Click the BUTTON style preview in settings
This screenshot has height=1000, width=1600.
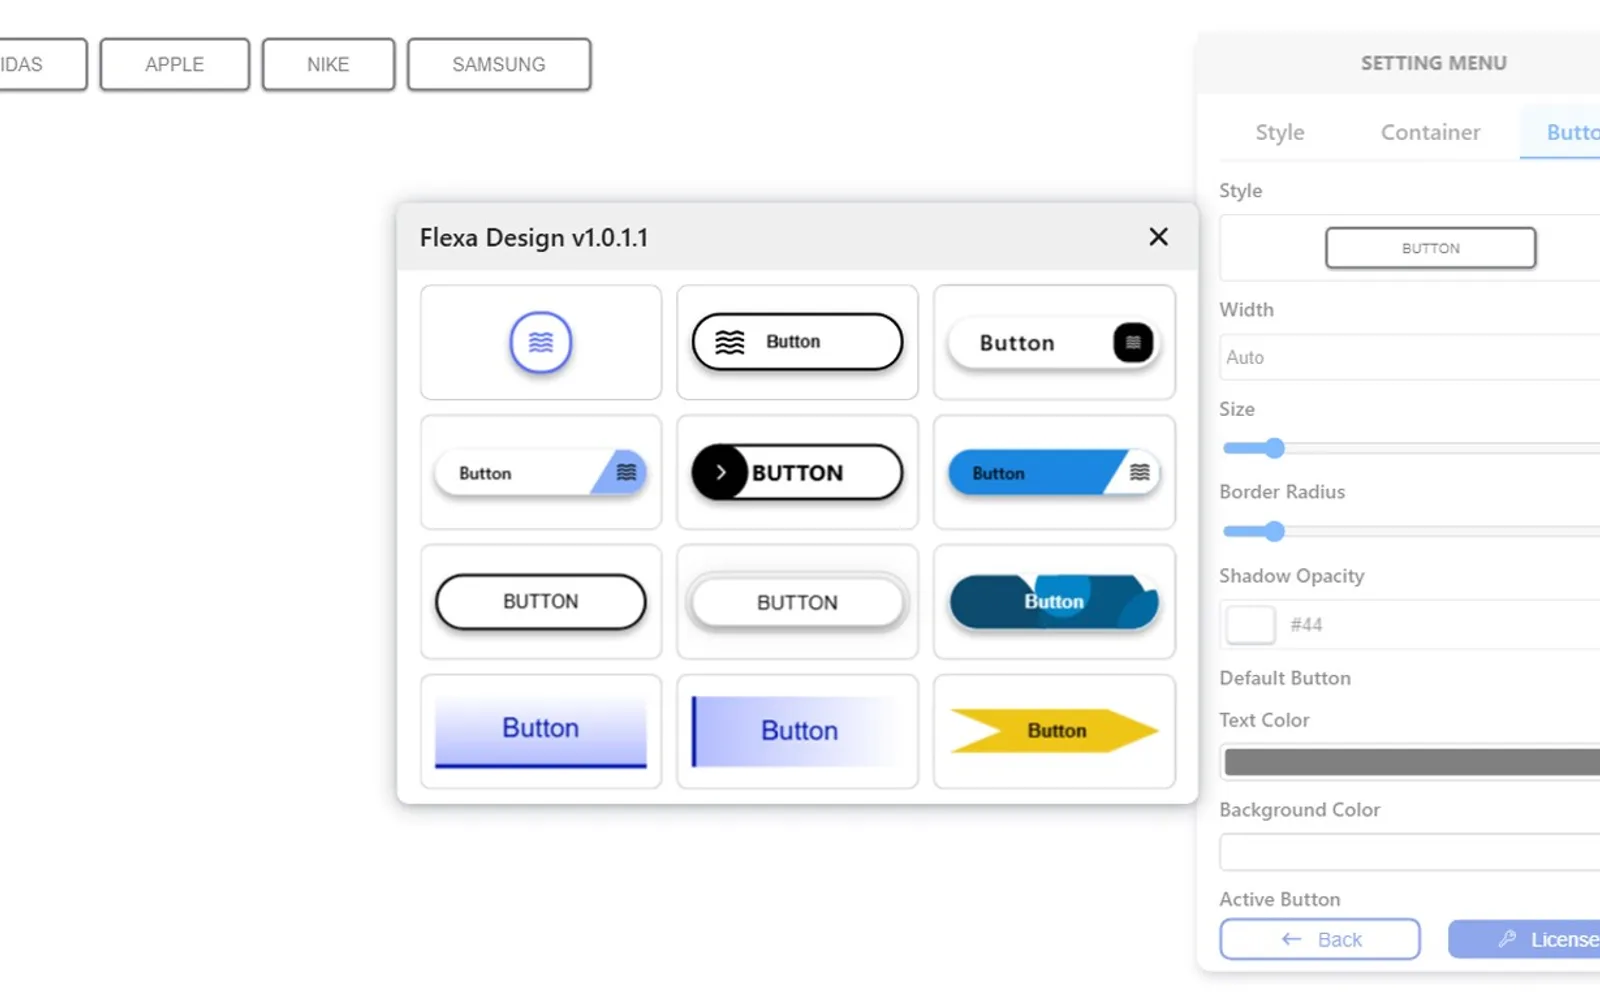(x=1430, y=248)
